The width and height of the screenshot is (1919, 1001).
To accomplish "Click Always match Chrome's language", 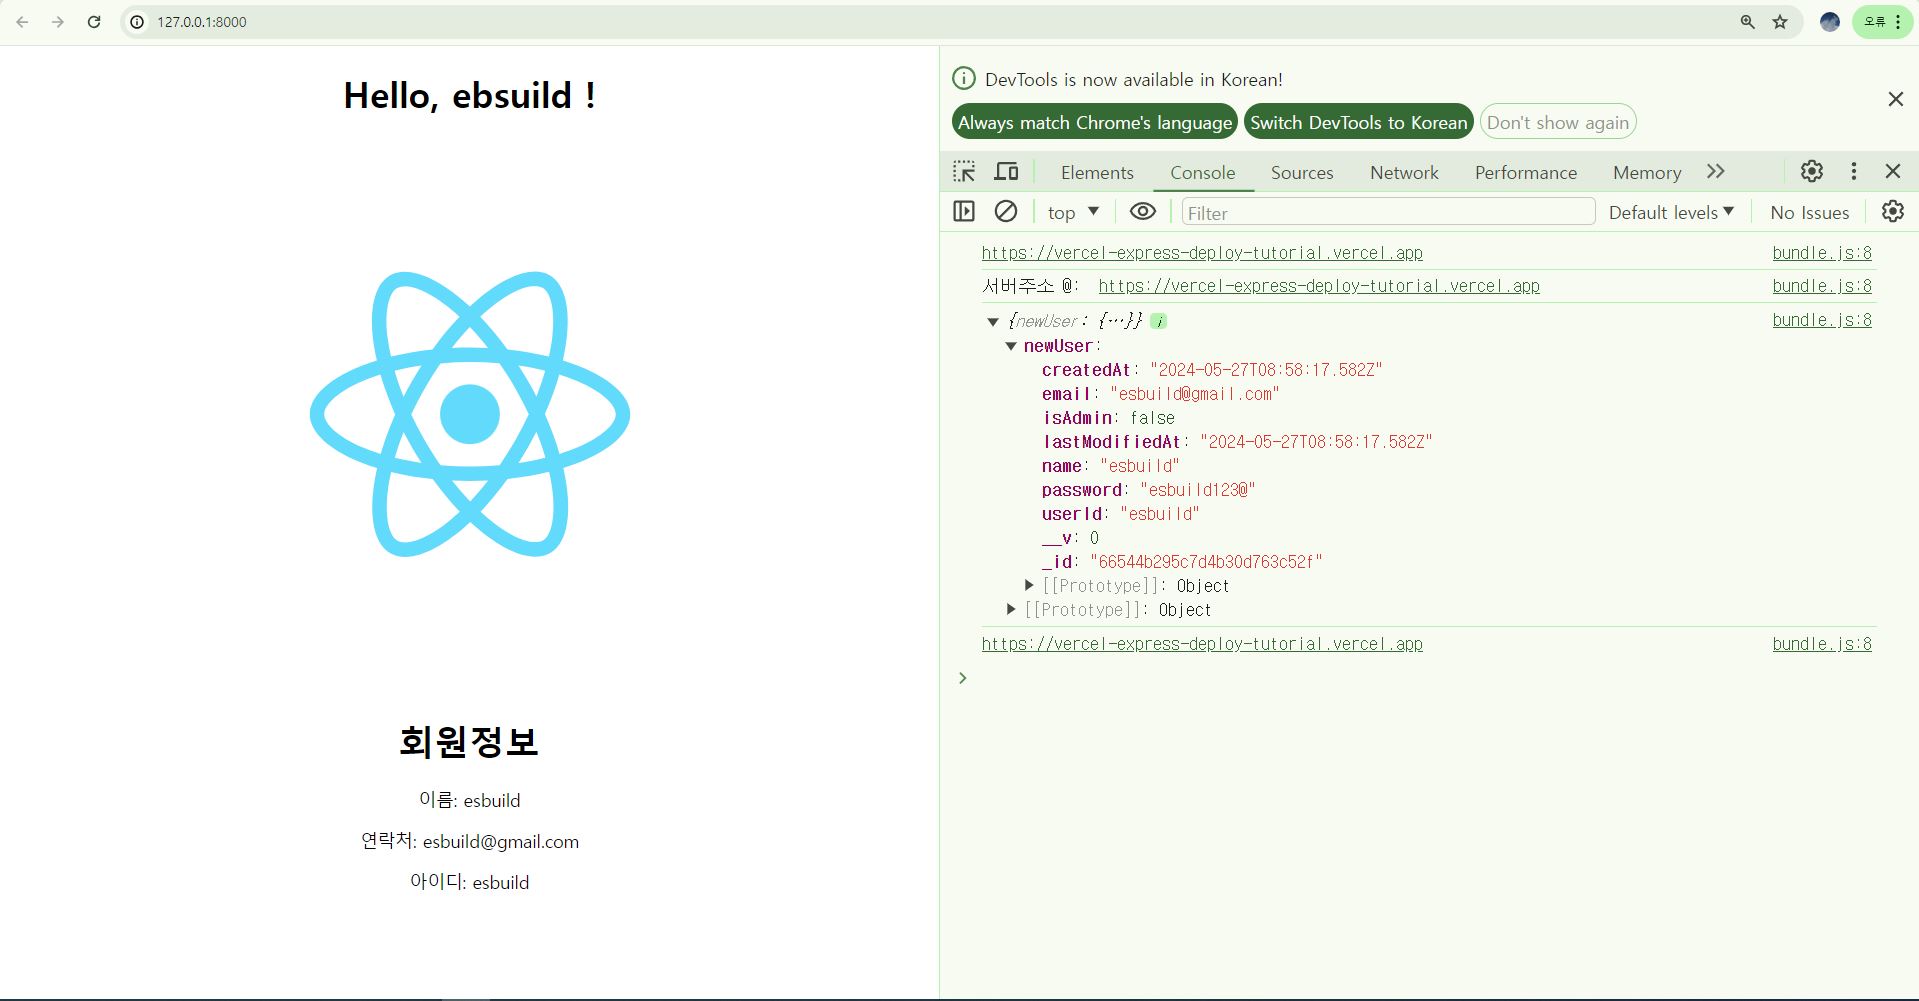I will [x=1095, y=122].
